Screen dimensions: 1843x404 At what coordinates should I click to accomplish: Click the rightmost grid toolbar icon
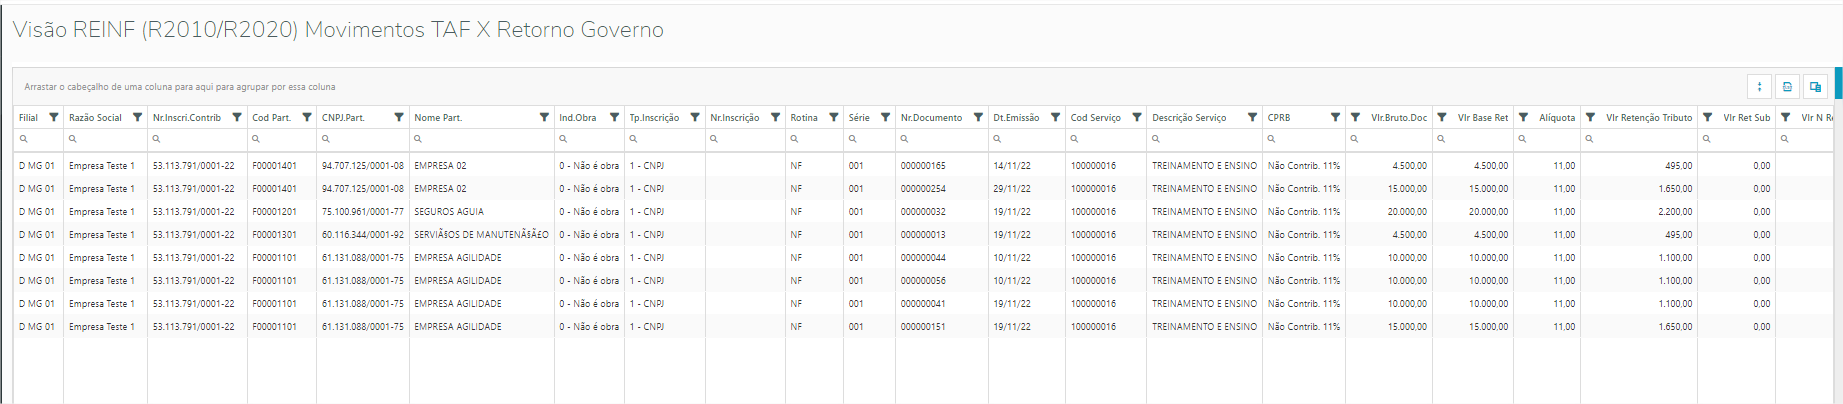(x=1815, y=87)
